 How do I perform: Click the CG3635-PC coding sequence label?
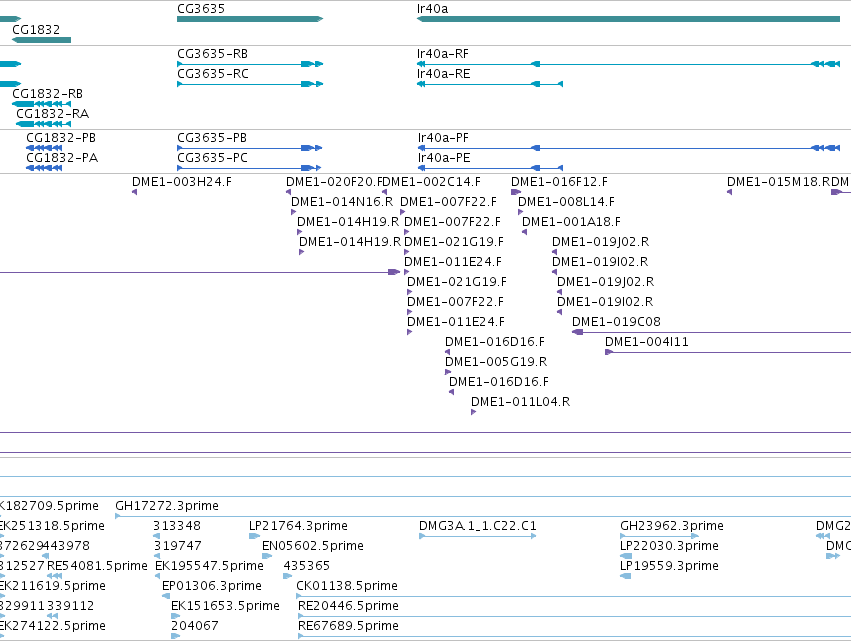pos(212,158)
